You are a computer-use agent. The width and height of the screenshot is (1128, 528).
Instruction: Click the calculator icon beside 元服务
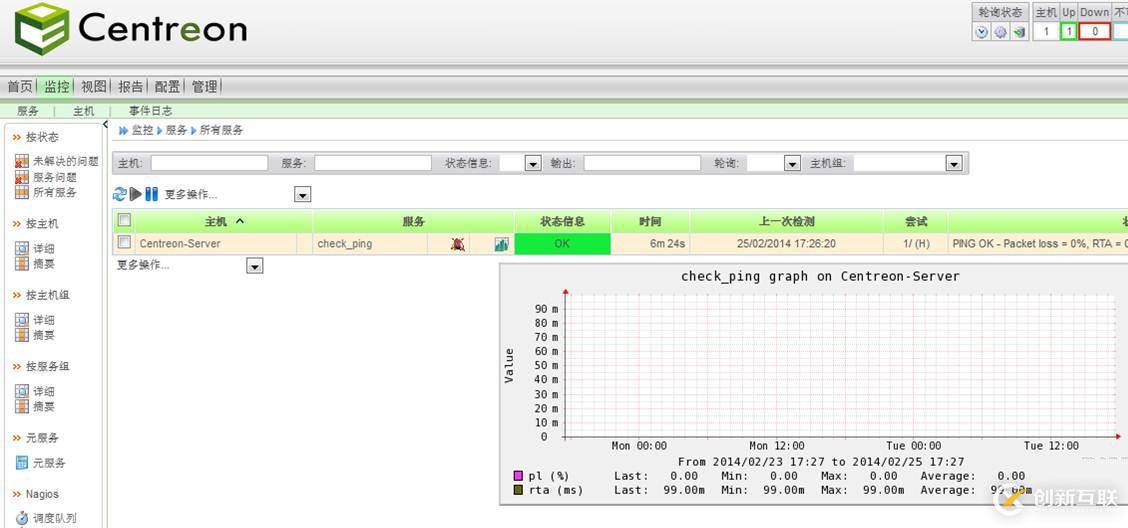coord(22,463)
